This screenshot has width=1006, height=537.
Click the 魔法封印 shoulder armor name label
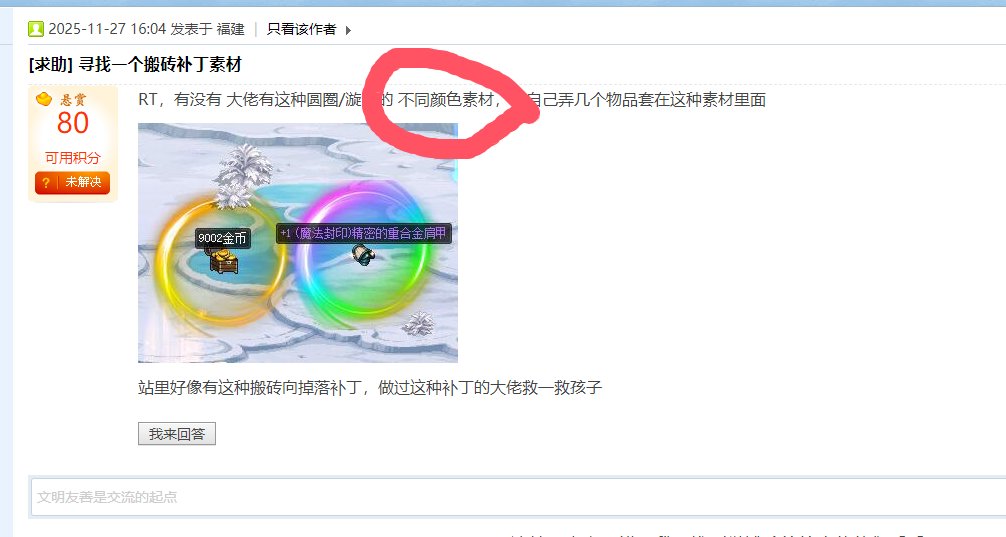(x=364, y=234)
